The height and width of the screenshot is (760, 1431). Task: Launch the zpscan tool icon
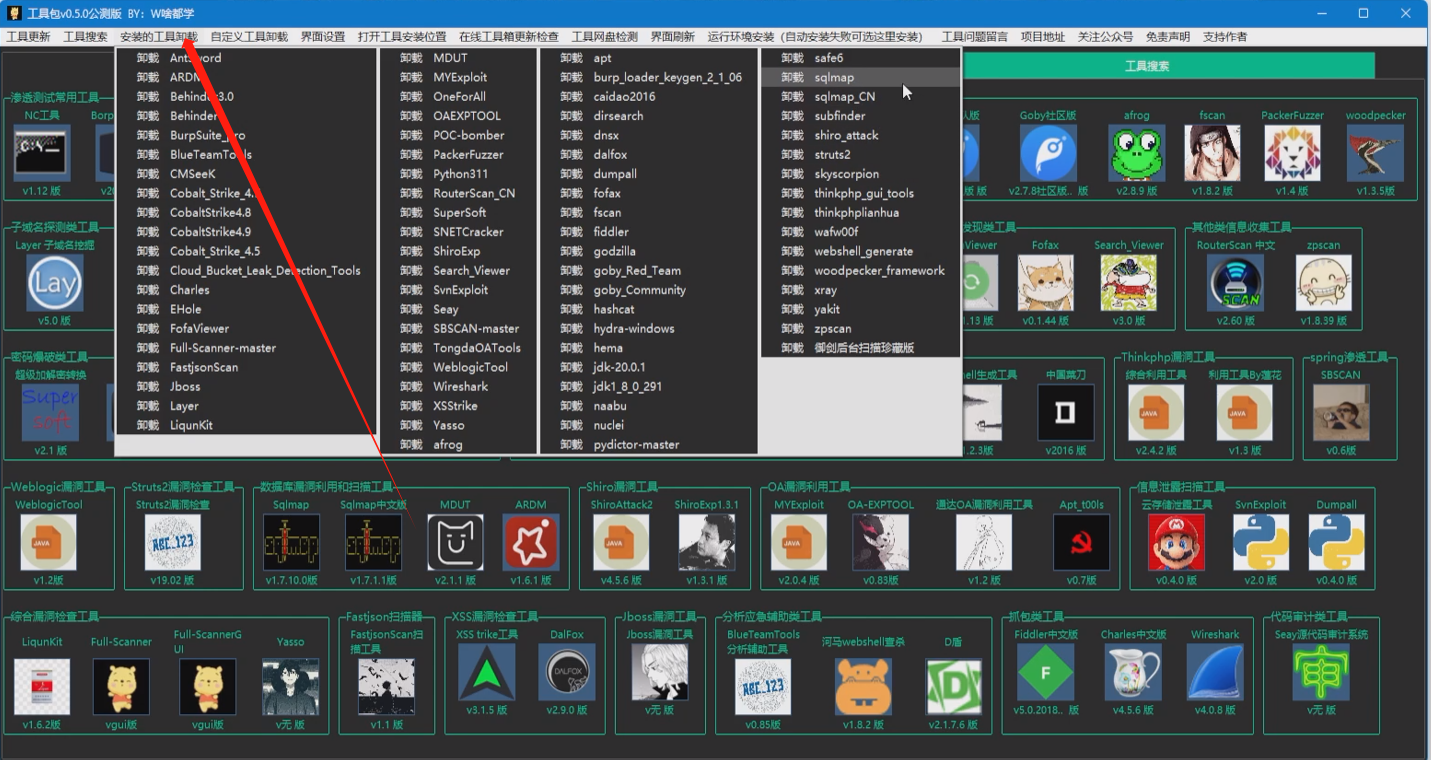pyautogui.click(x=1324, y=283)
